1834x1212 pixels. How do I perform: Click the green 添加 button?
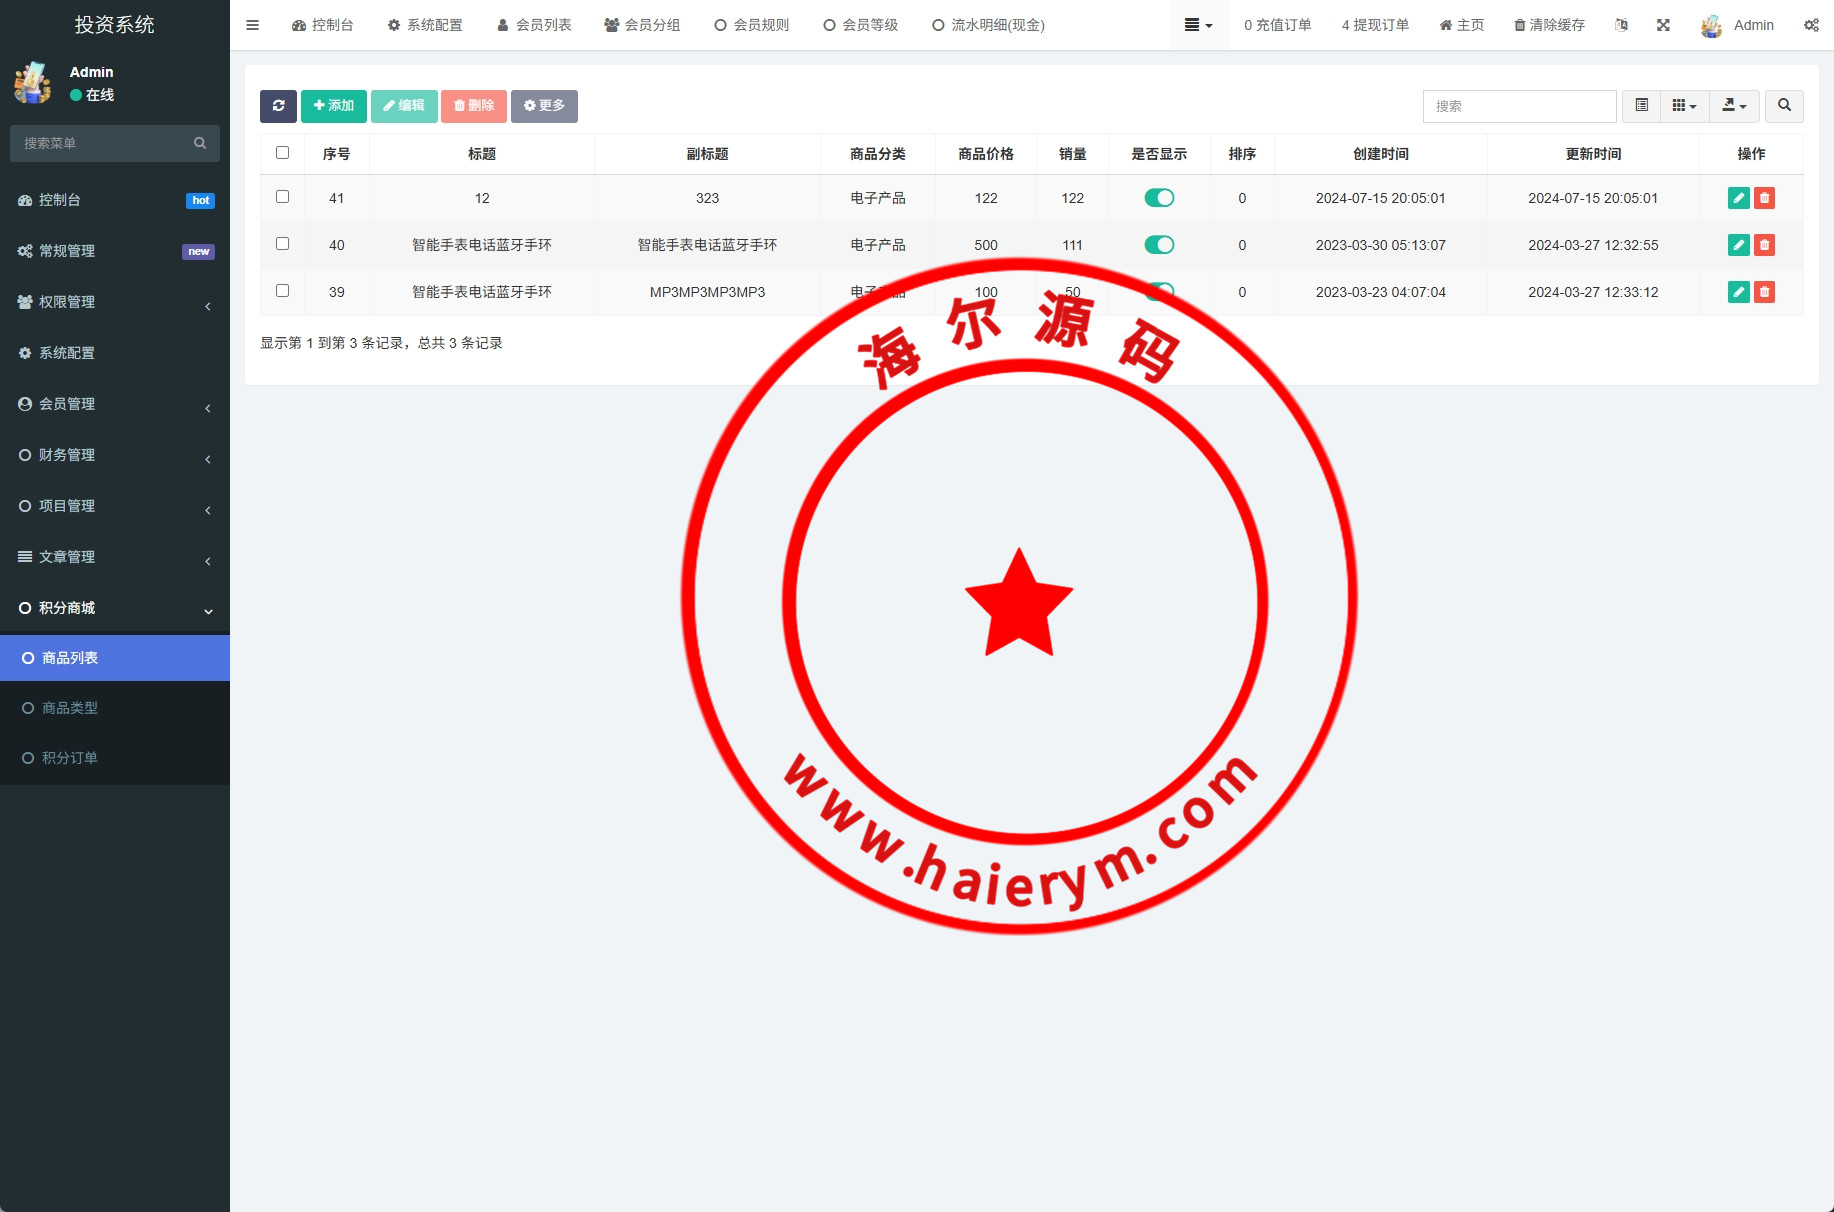pos(333,106)
